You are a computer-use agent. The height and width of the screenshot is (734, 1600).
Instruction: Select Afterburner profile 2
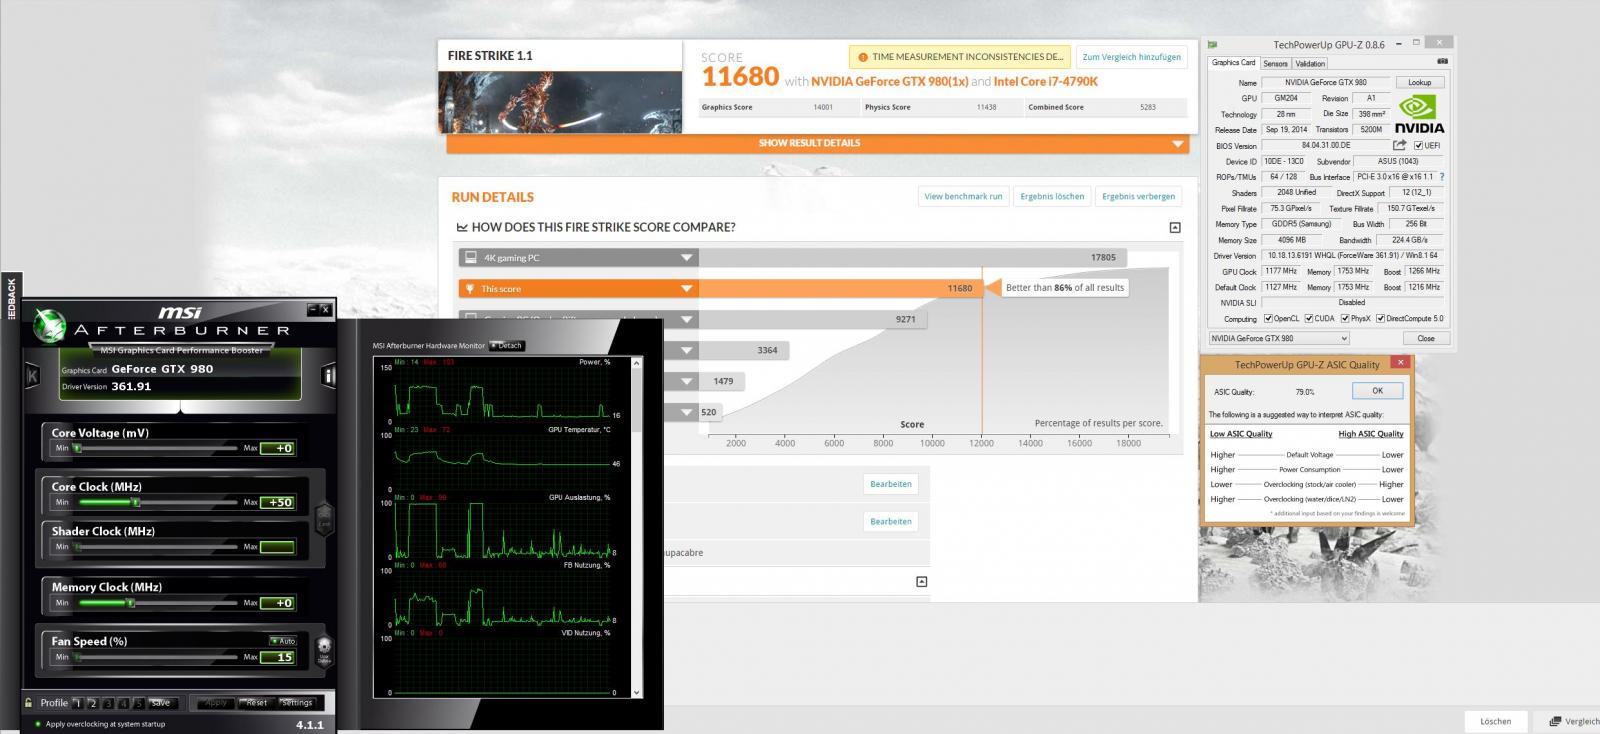click(92, 703)
